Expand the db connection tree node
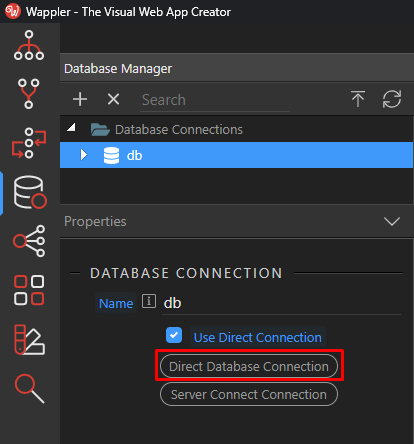This screenshot has width=414, height=444. pos(84,155)
